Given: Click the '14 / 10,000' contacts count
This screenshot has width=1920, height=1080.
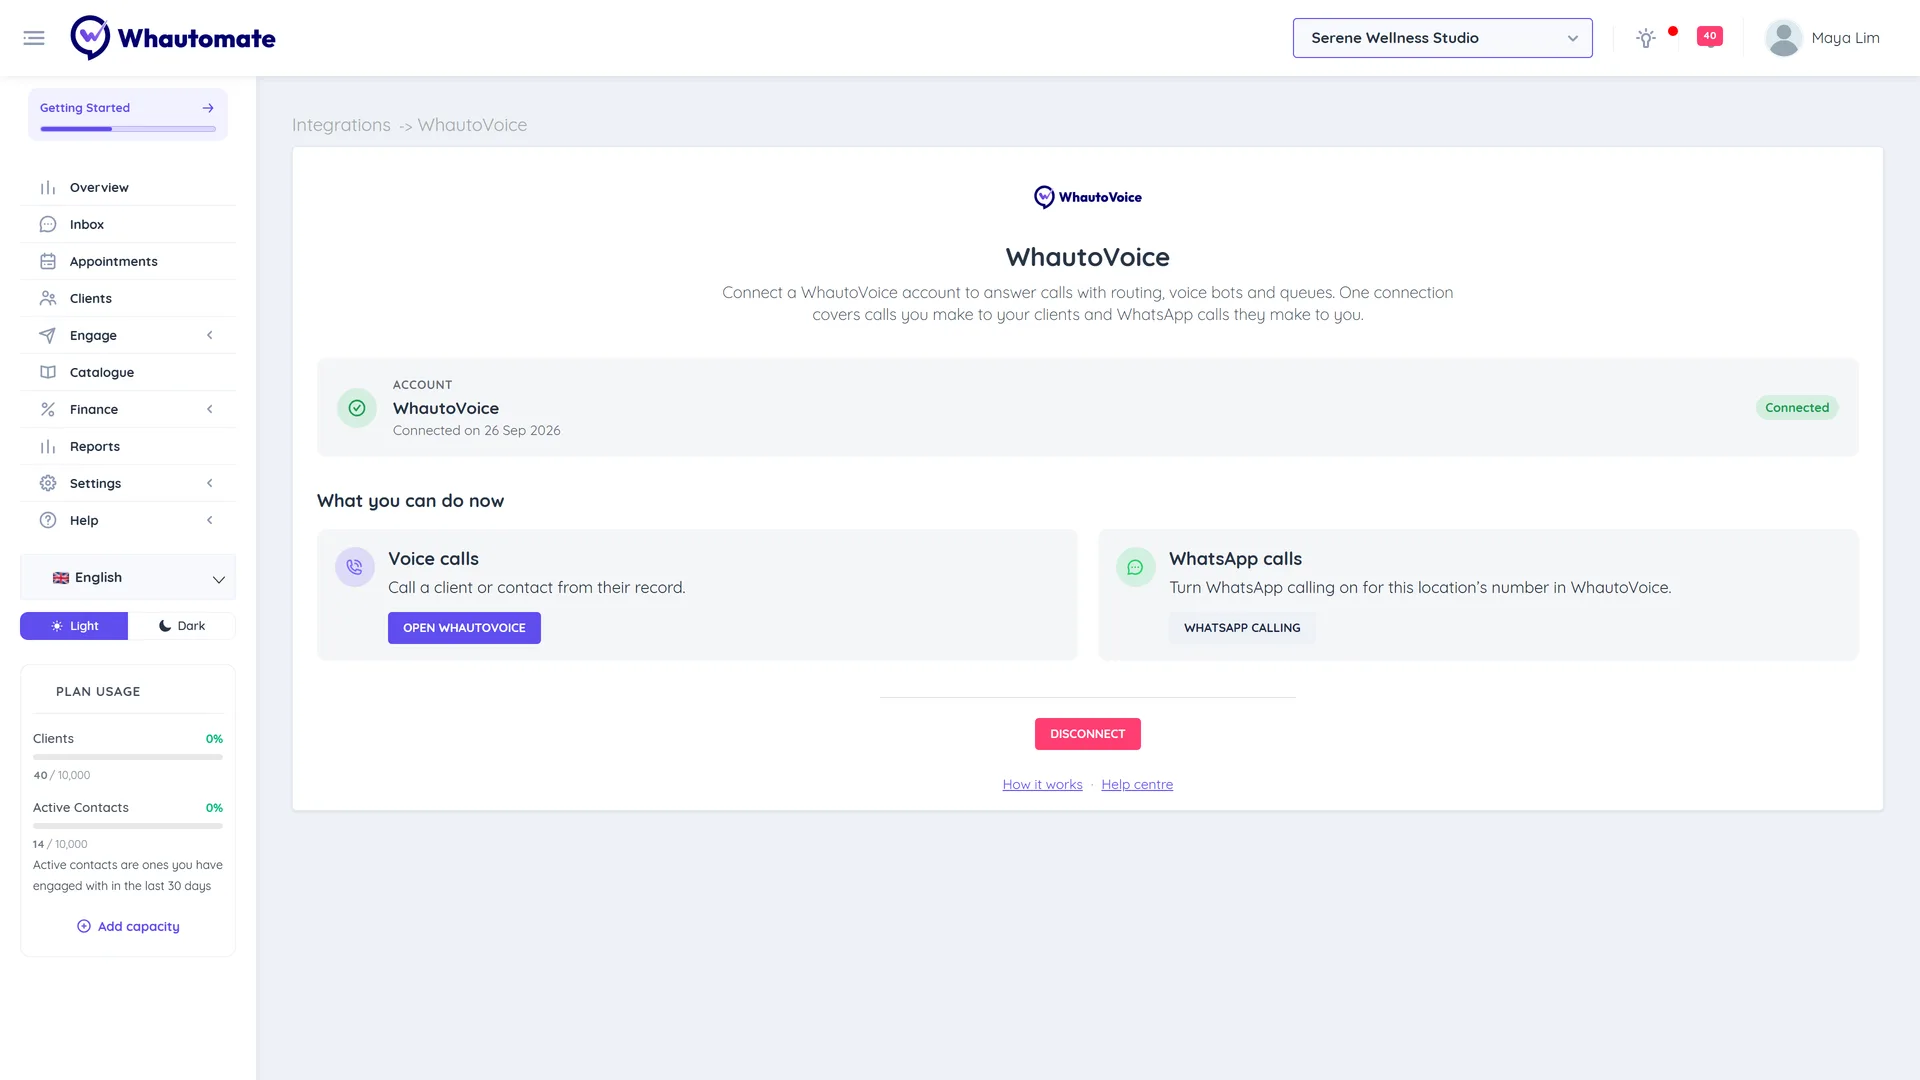Looking at the screenshot, I should pyautogui.click(x=60, y=844).
